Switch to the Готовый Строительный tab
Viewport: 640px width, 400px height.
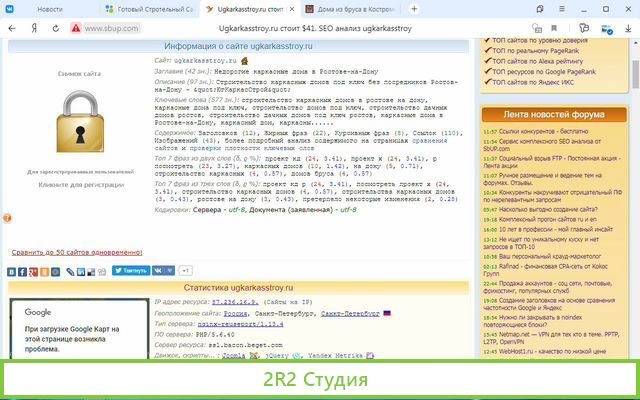[150, 9]
